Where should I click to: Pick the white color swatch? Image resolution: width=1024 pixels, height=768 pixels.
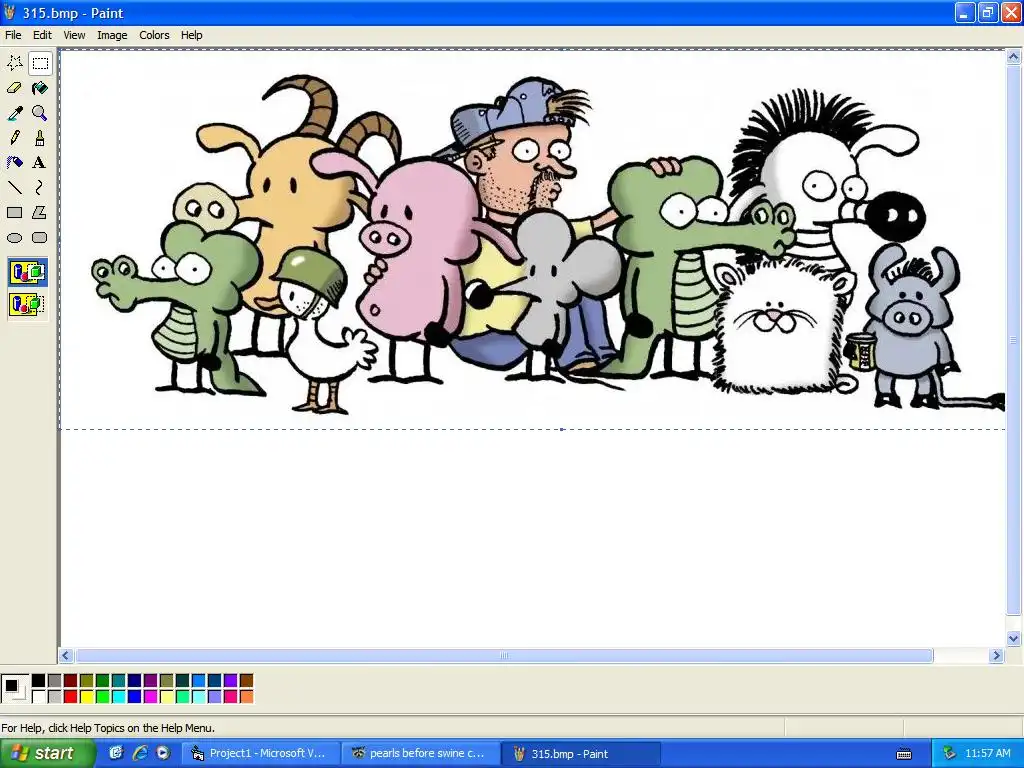point(39,697)
